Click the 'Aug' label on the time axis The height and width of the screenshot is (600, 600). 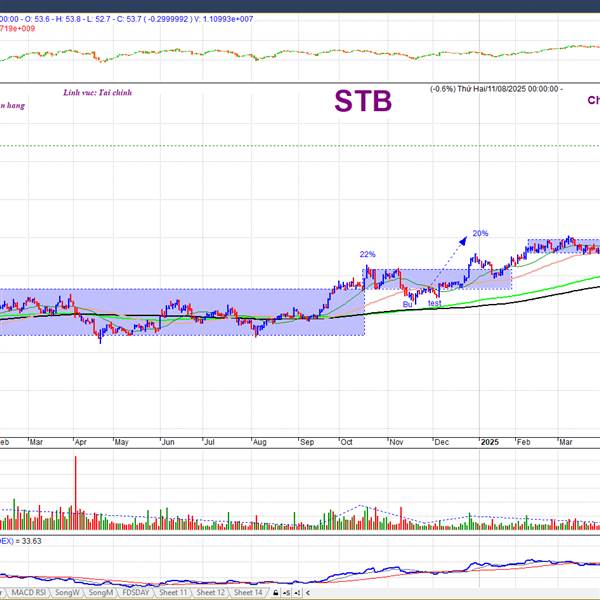coord(259,442)
